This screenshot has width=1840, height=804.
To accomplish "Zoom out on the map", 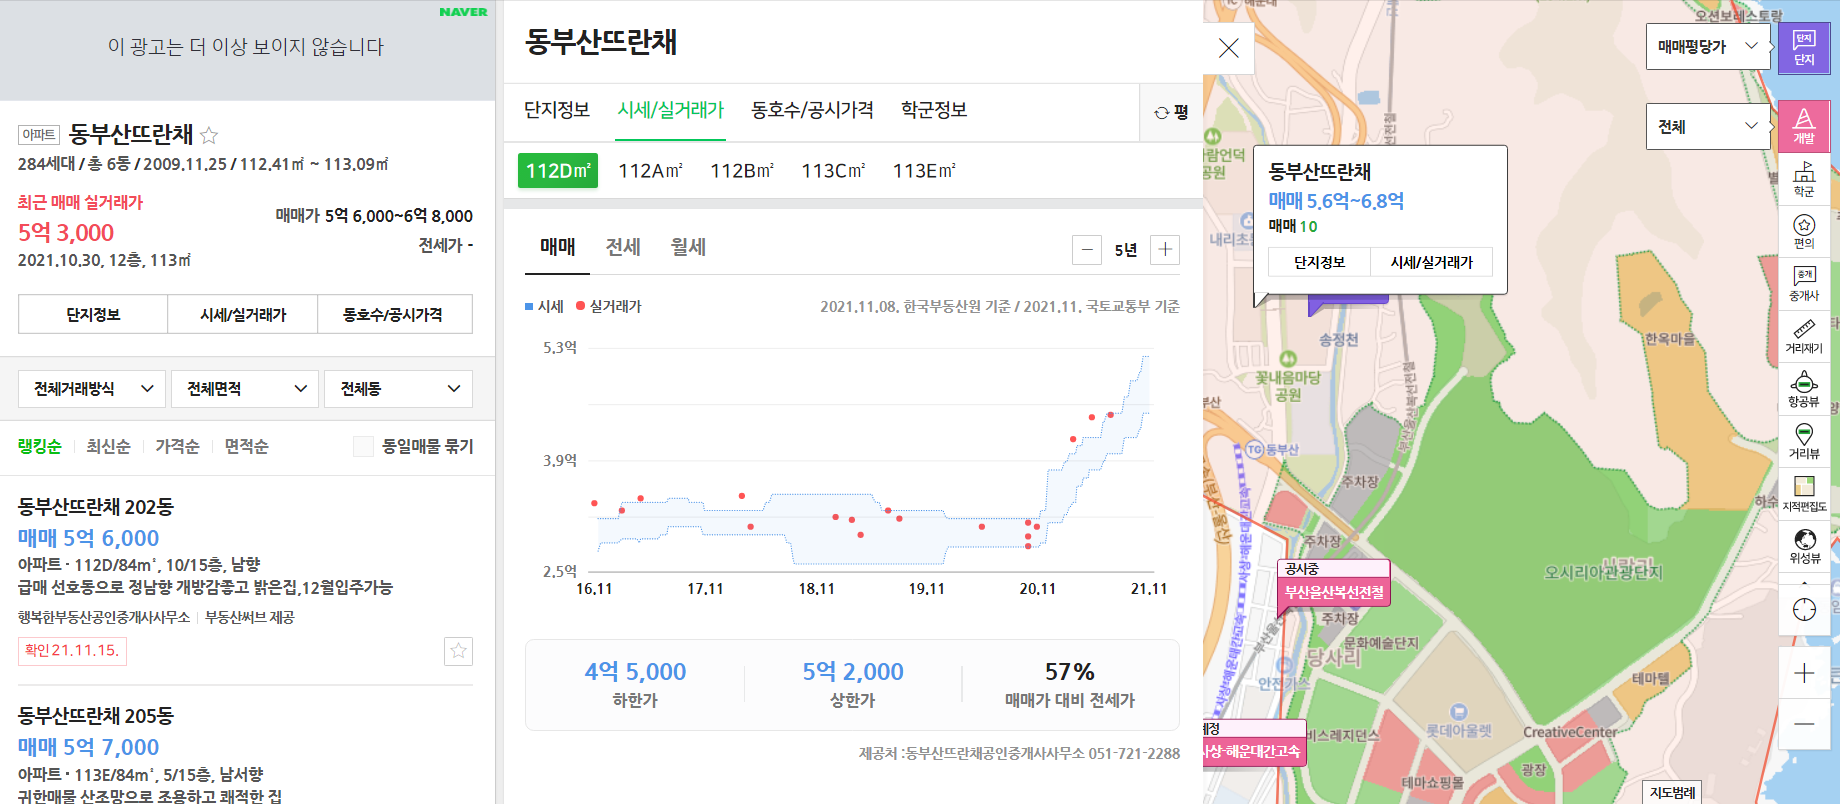I will [x=1804, y=724].
